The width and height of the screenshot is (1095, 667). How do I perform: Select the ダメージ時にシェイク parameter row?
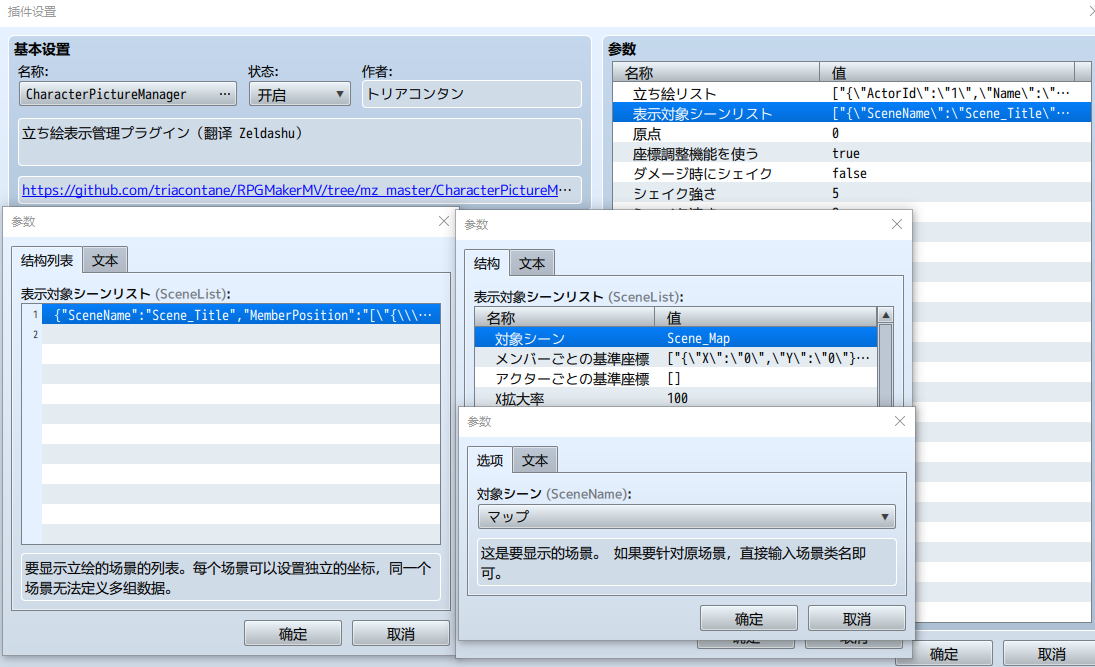pyautogui.click(x=851, y=173)
